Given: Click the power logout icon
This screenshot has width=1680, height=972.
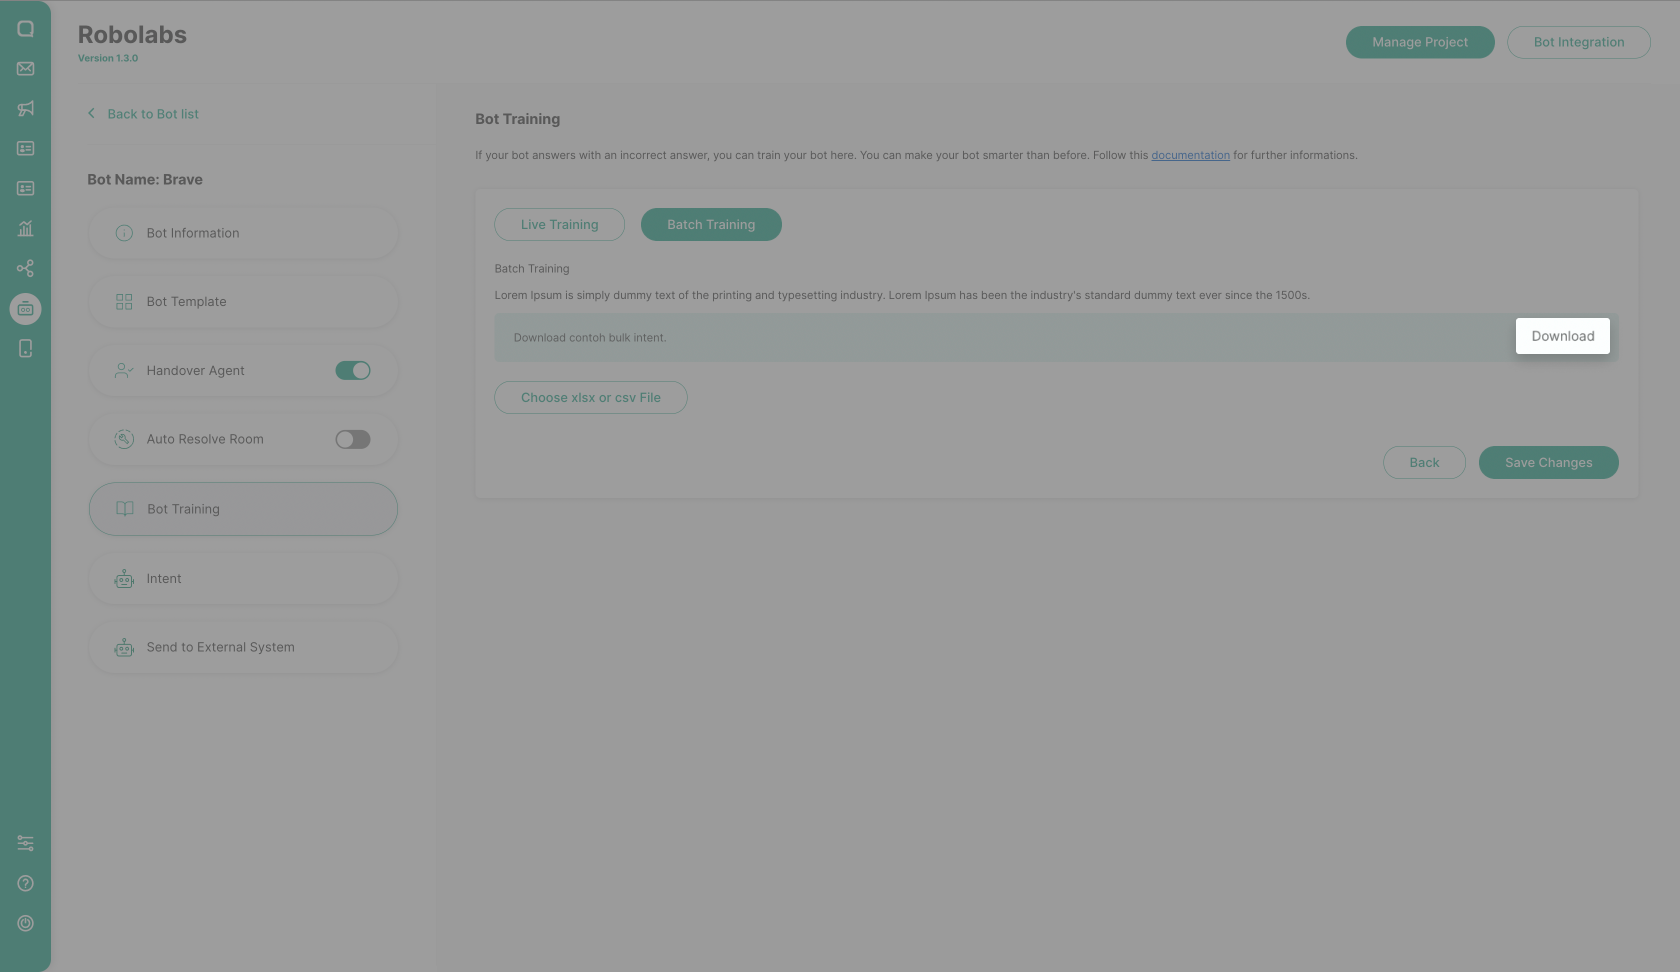Looking at the screenshot, I should tap(25, 923).
